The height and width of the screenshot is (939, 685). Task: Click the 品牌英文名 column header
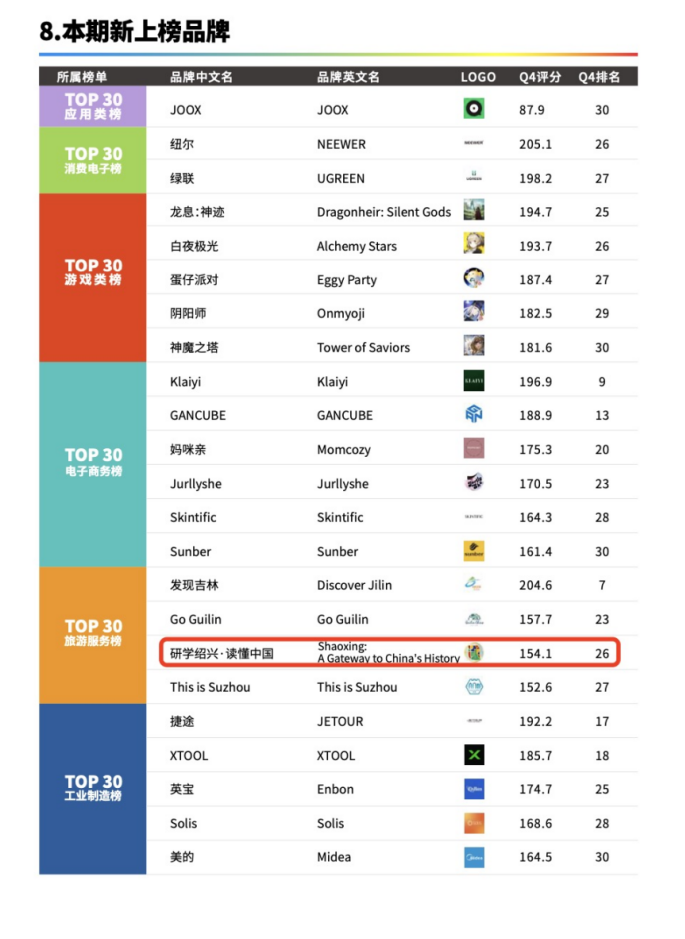[x=348, y=77]
